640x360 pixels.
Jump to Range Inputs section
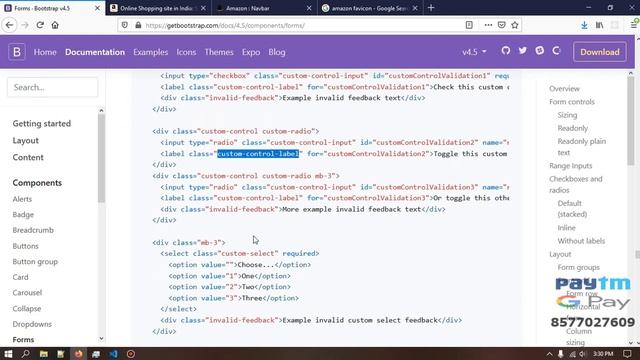click(x=570, y=166)
